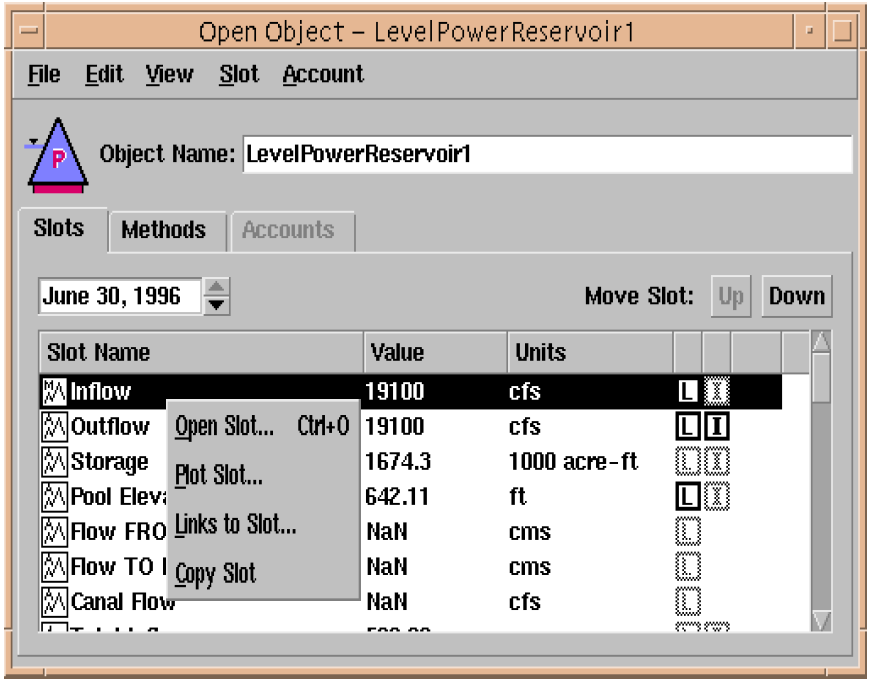Click the series icon beside Inflow

coord(53,392)
